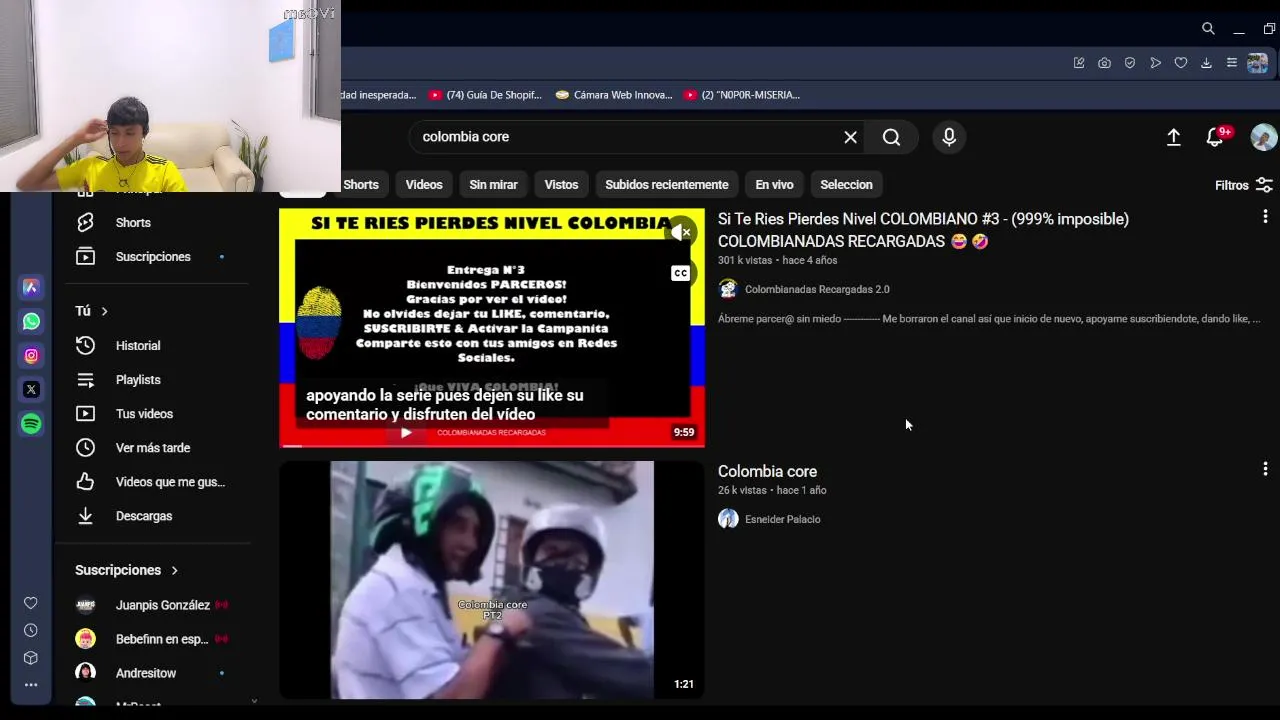The width and height of the screenshot is (1280, 720).
Task: Start voice search with microphone
Action: click(949, 137)
